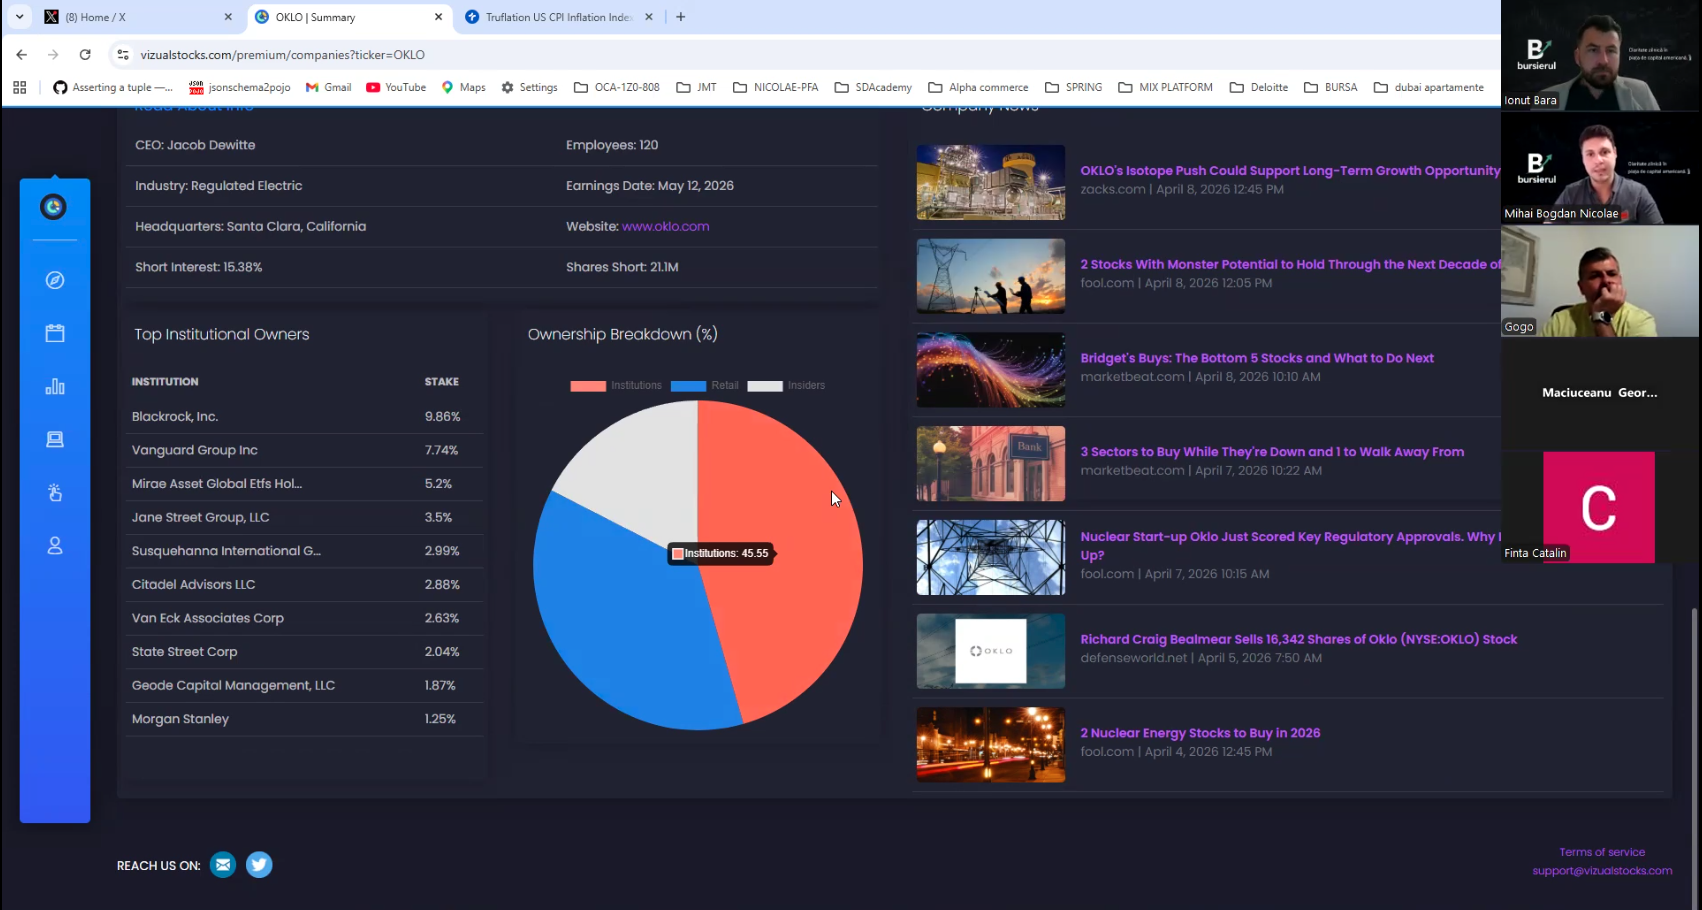Image resolution: width=1702 pixels, height=910 pixels.
Task: Select the bar chart icon in the sidebar
Action: coord(55,386)
